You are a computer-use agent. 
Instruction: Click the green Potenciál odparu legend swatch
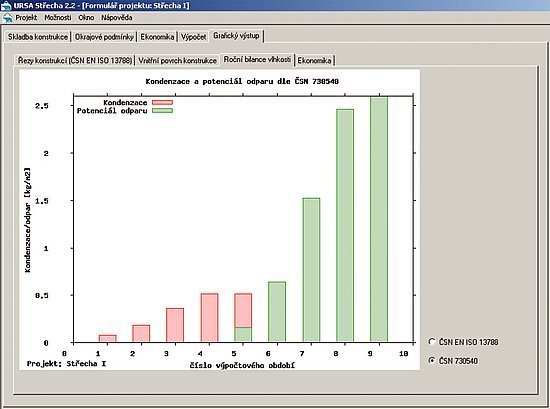(x=162, y=110)
